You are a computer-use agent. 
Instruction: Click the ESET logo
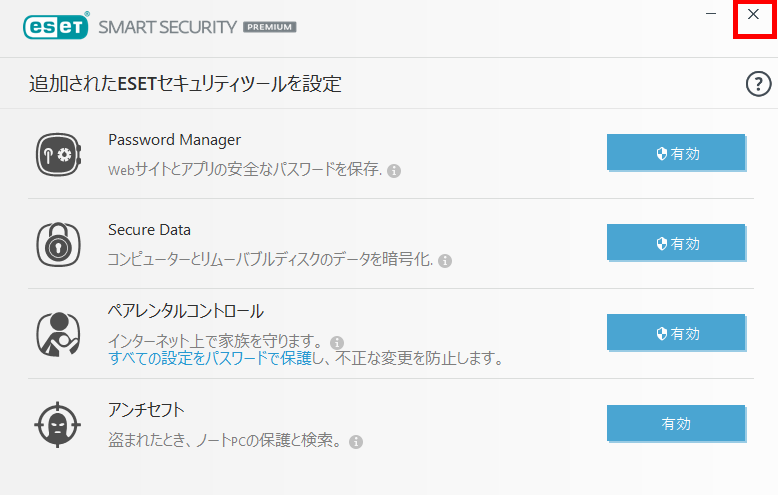[56, 26]
